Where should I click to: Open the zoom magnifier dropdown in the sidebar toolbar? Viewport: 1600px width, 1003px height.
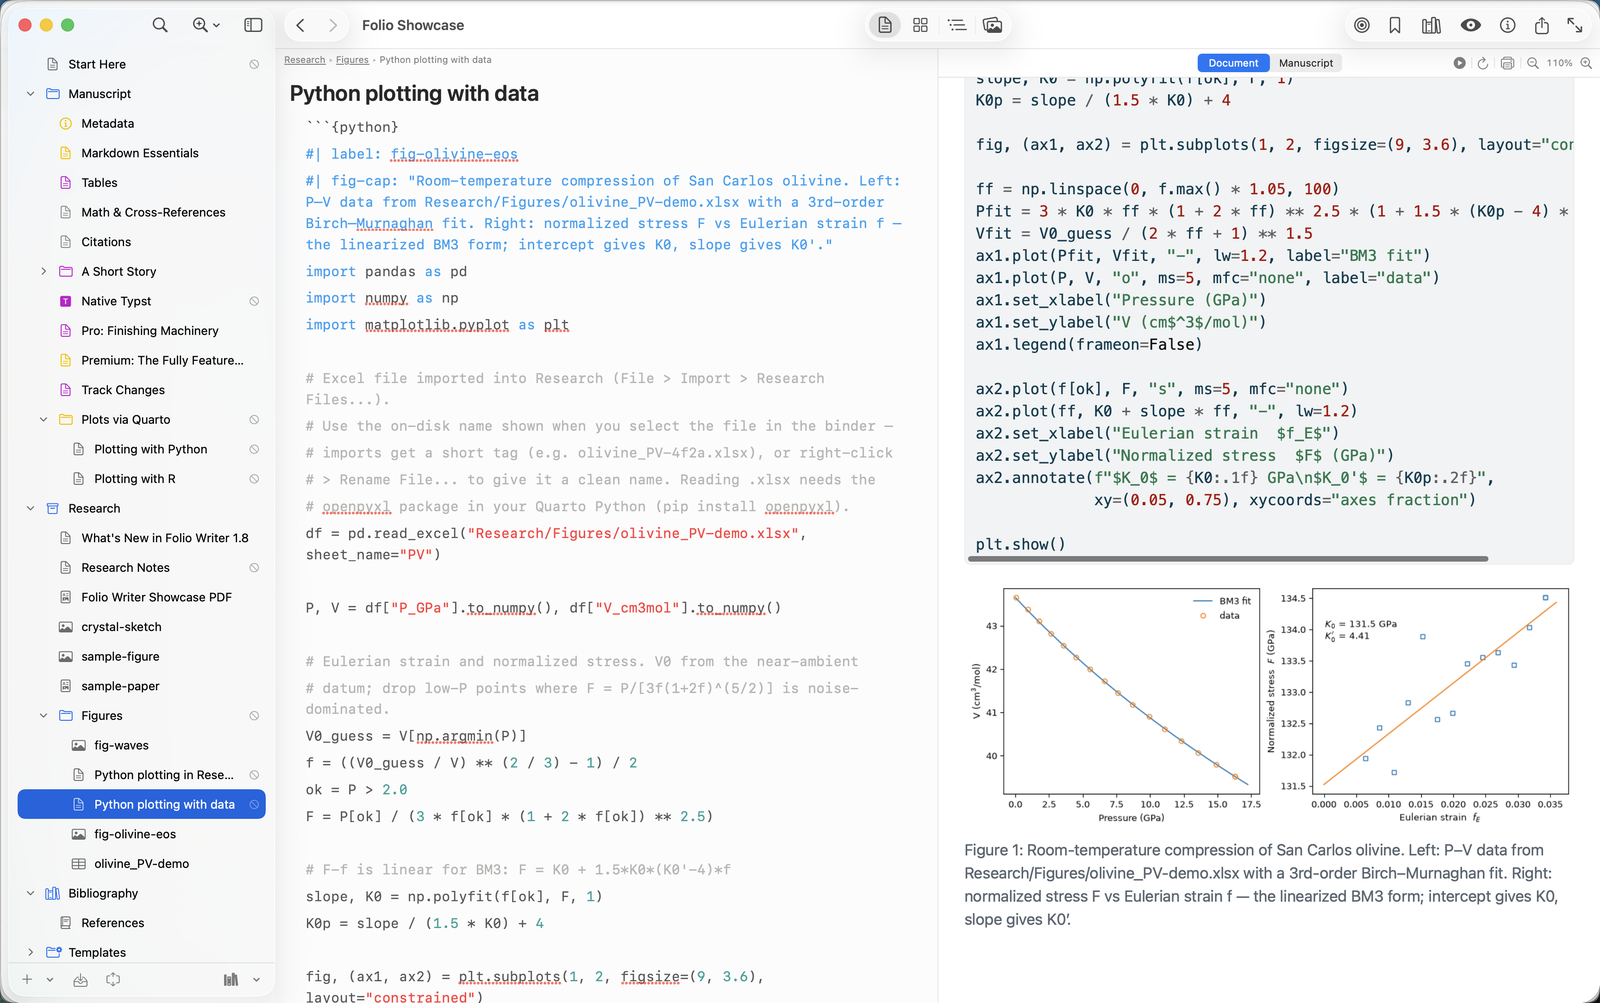pyautogui.click(x=206, y=25)
